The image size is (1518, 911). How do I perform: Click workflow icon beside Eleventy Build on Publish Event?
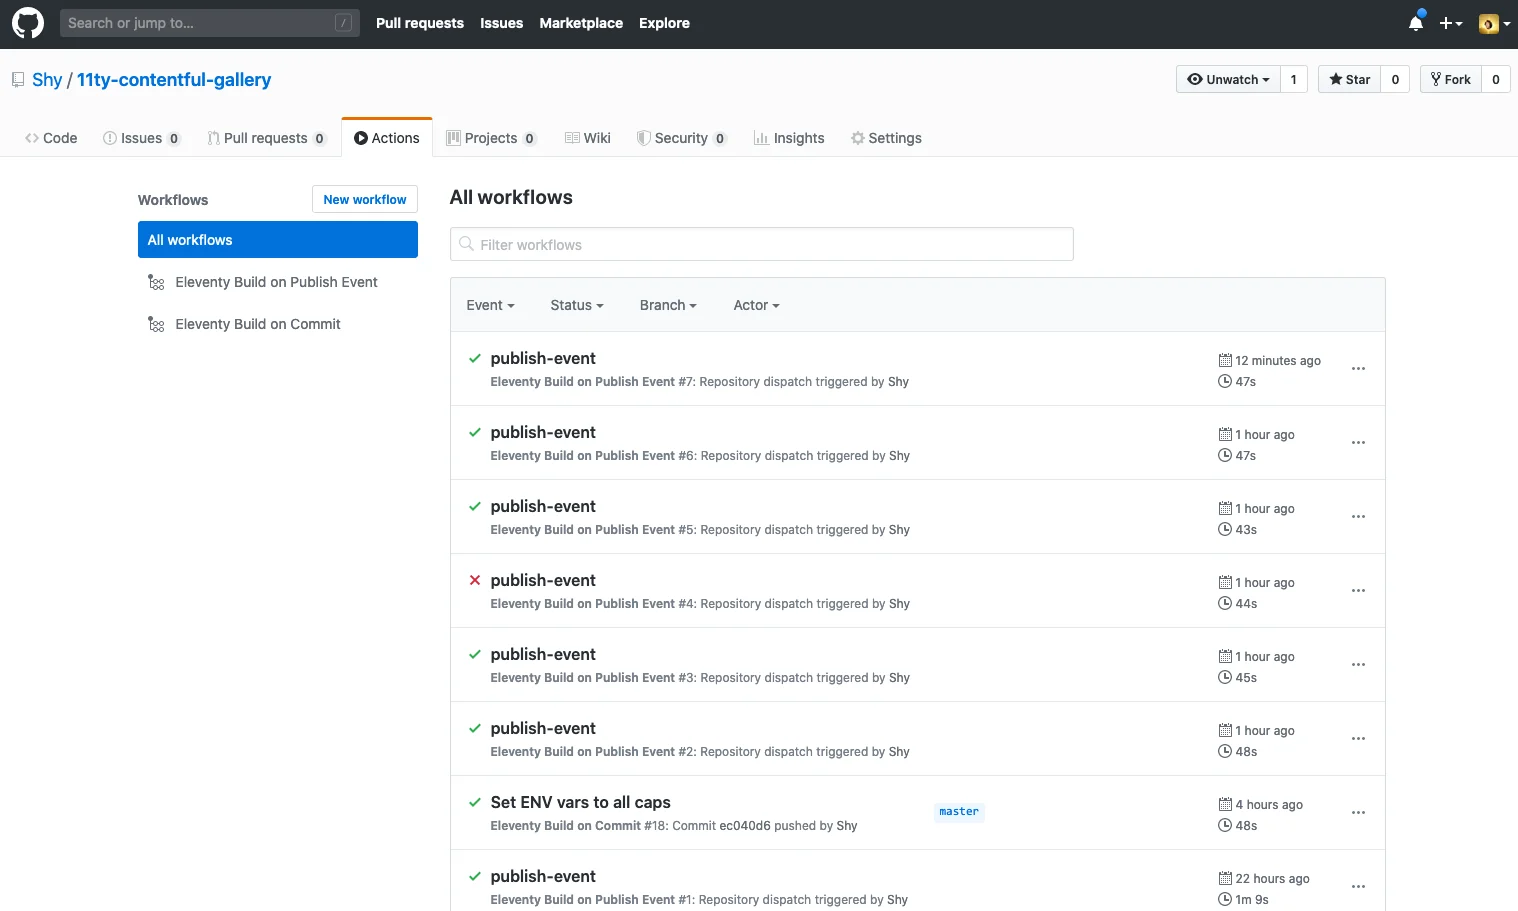(x=156, y=283)
